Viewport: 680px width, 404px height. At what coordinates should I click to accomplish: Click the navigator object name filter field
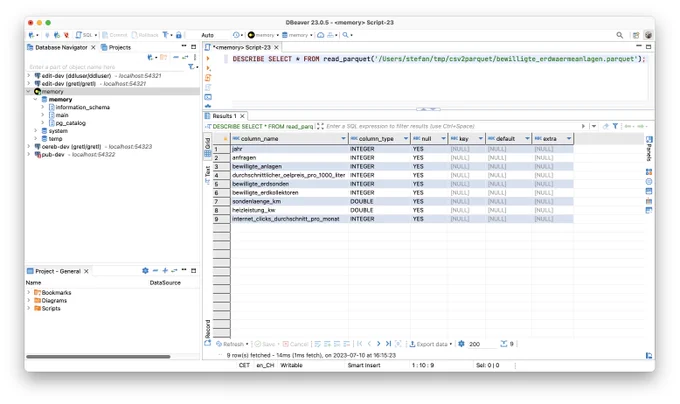tap(107, 67)
